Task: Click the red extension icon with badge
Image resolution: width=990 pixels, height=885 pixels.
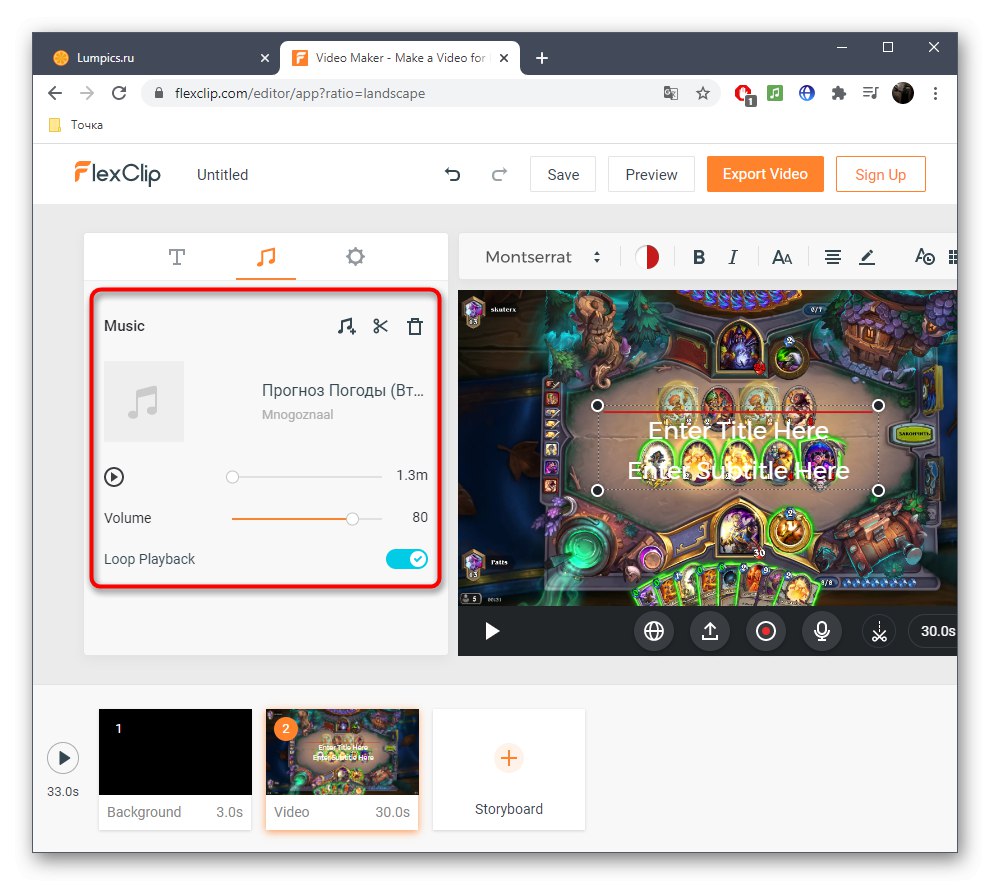Action: pyautogui.click(x=744, y=95)
